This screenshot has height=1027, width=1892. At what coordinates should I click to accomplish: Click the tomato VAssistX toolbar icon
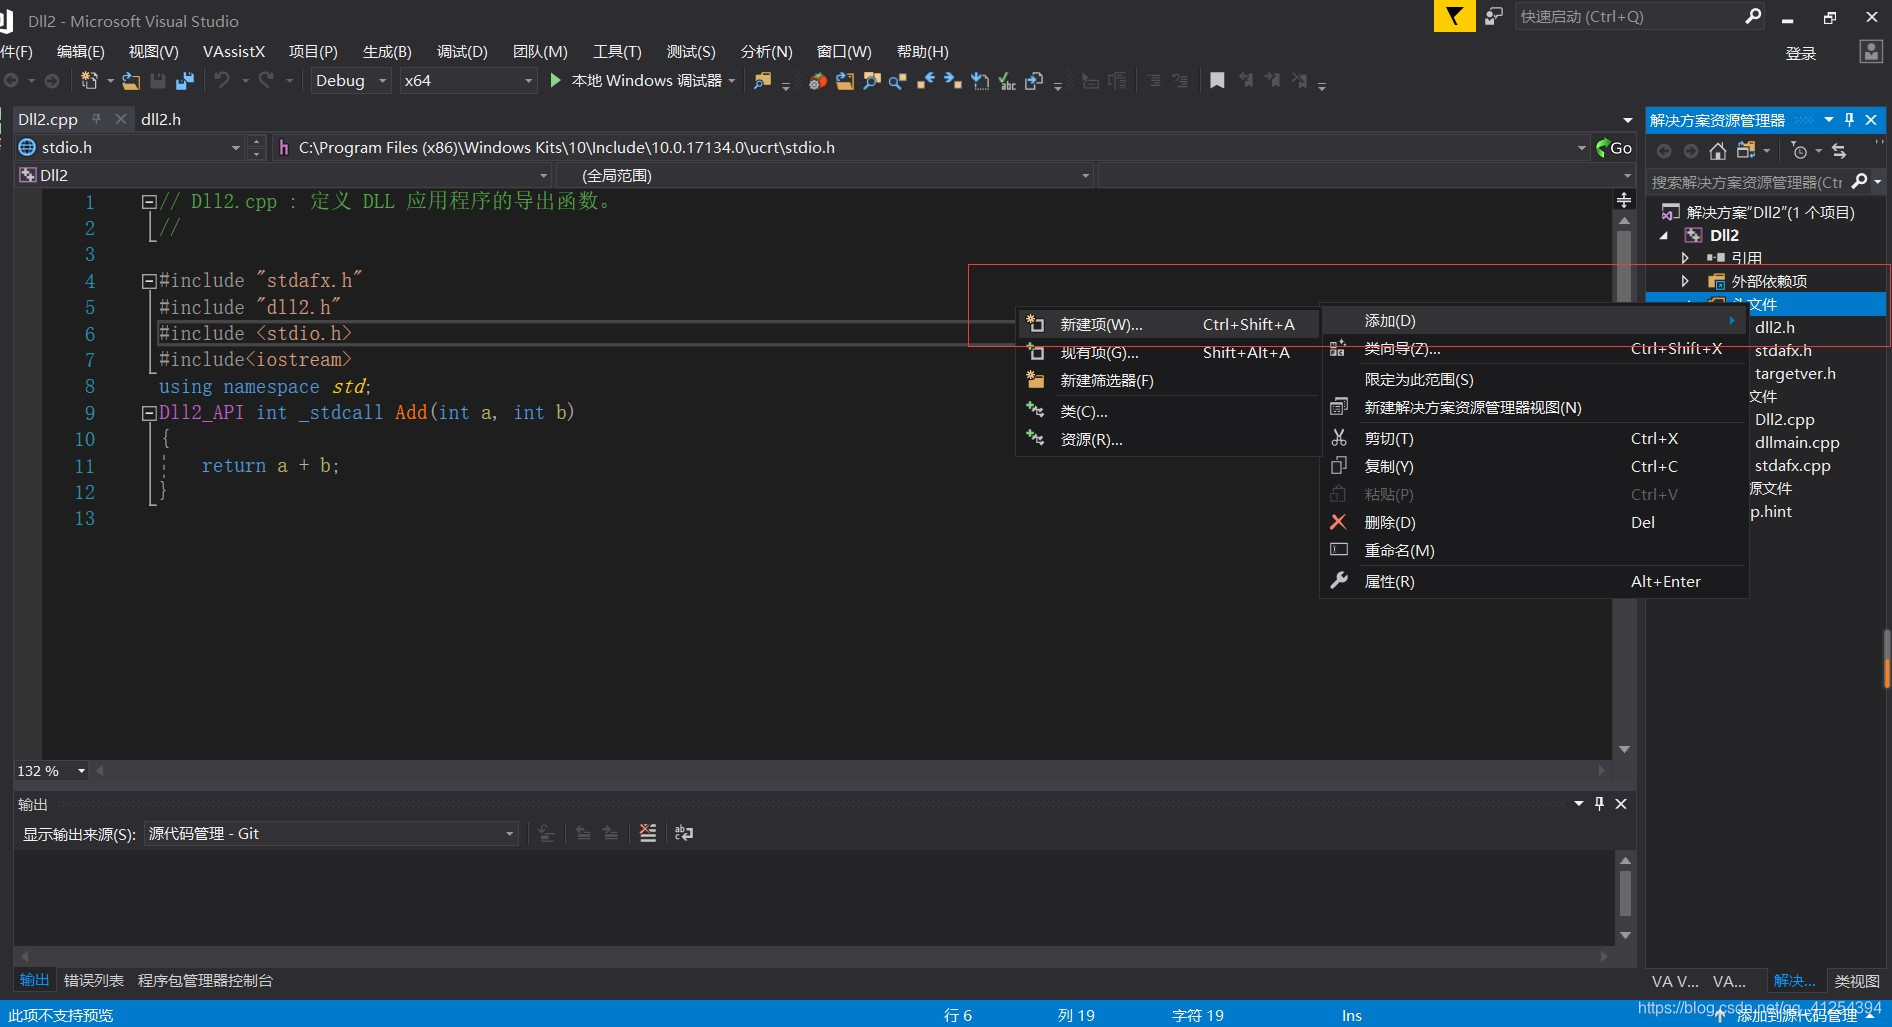(x=818, y=81)
